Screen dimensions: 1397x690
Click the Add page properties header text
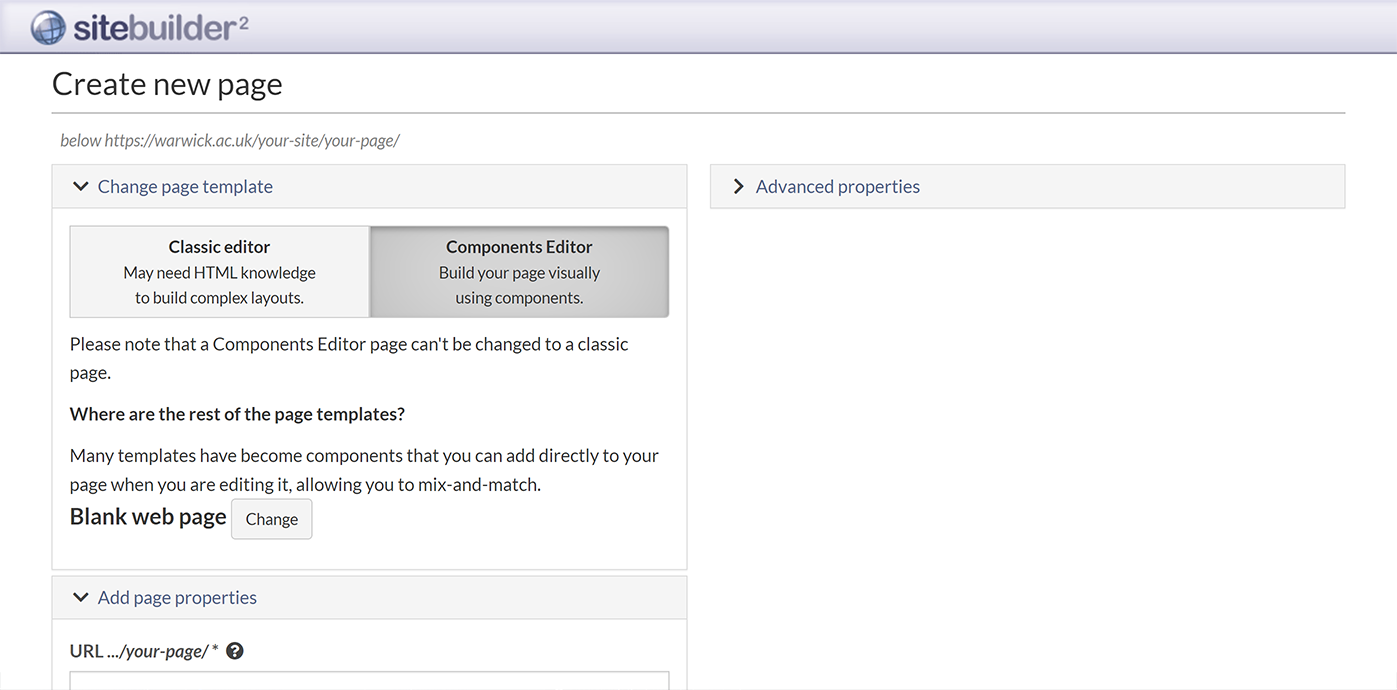point(177,597)
